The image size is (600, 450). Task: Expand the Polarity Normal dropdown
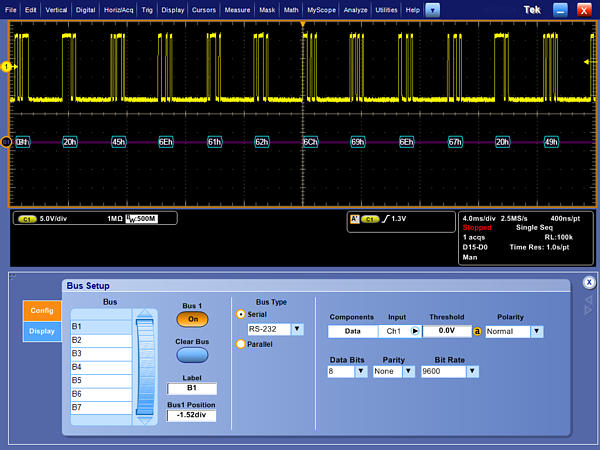click(x=537, y=331)
